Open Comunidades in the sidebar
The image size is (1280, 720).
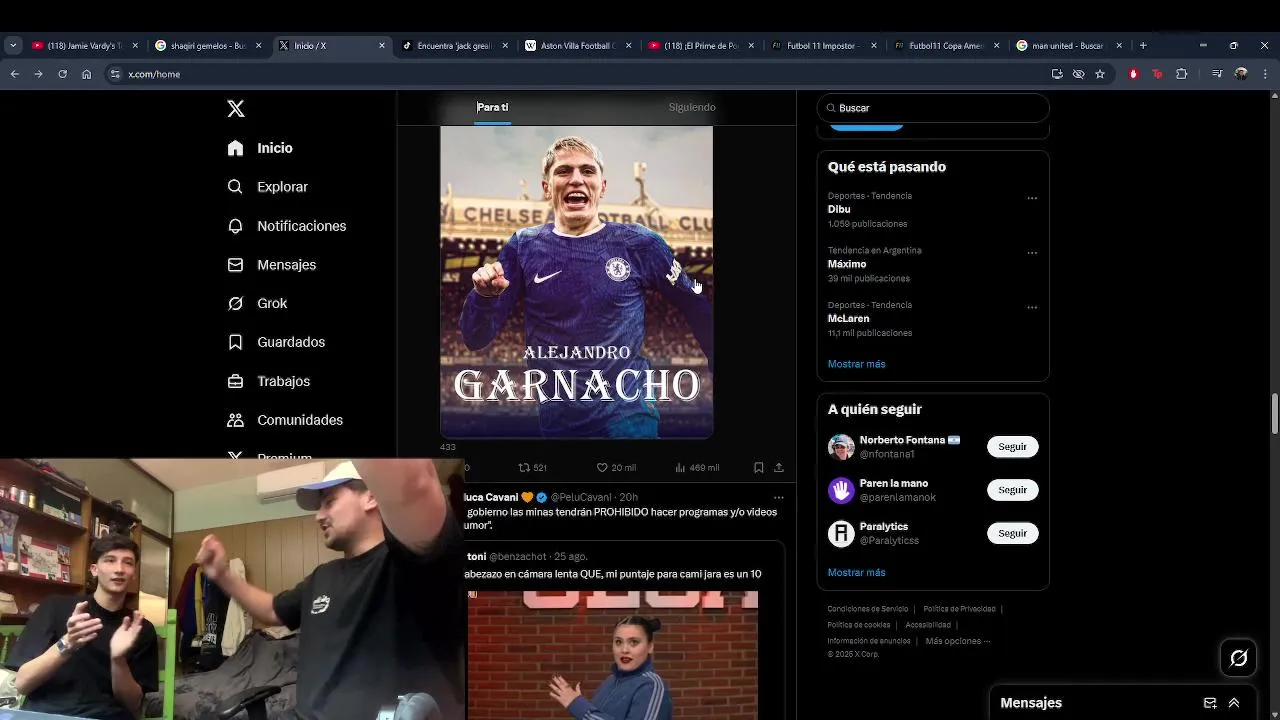click(x=285, y=420)
